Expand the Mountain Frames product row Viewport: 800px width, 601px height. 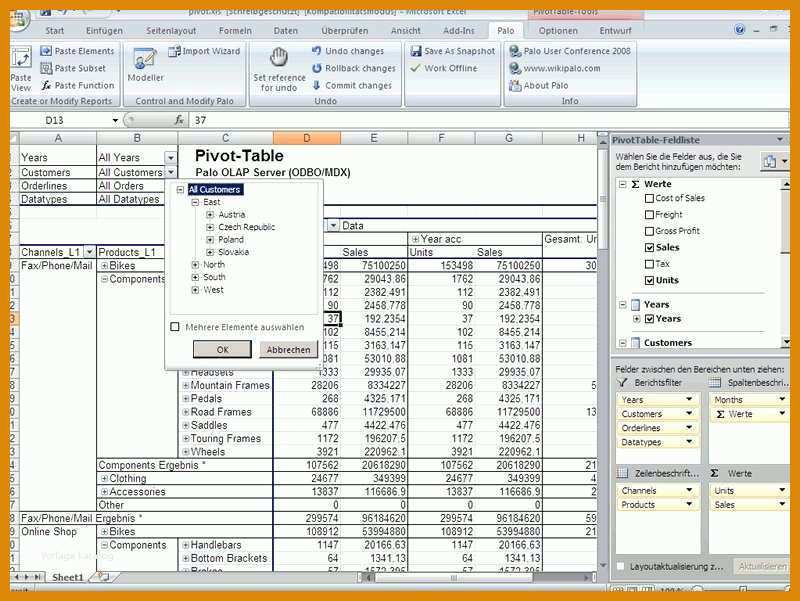pyautogui.click(x=186, y=386)
